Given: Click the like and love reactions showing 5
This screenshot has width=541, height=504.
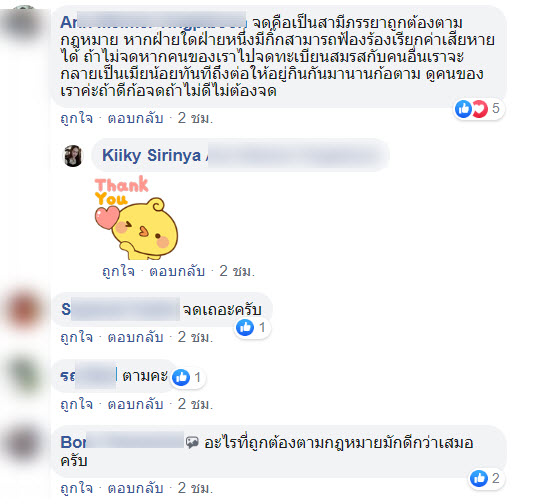Looking at the screenshot, I should pyautogui.click(x=479, y=109).
